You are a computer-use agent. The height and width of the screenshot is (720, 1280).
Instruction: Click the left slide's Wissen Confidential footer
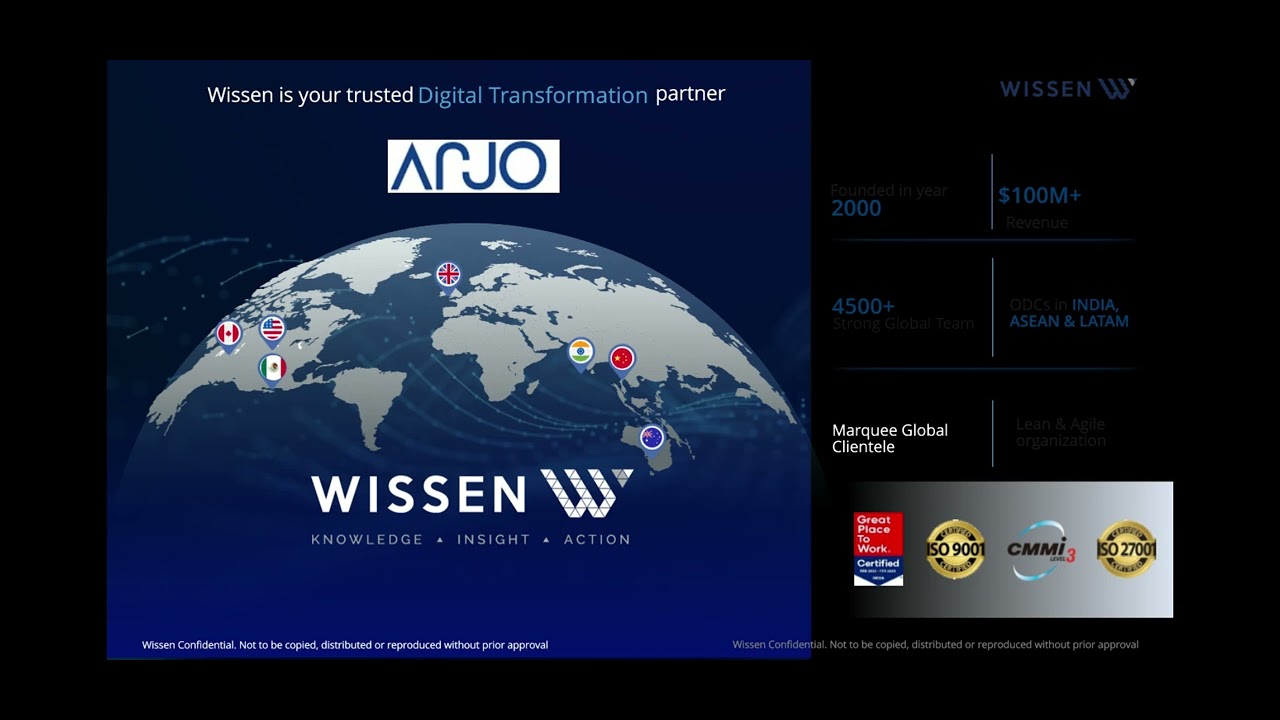tap(345, 645)
